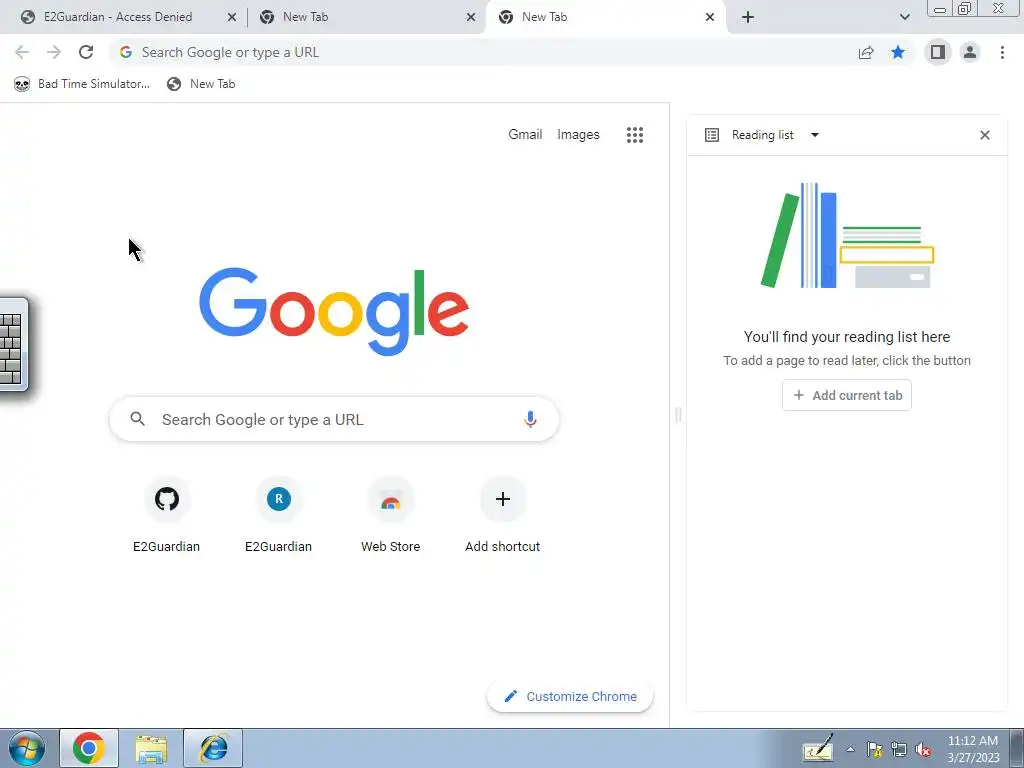Focus the Google search box
Screen dimensions: 1024x768
tap(334, 419)
